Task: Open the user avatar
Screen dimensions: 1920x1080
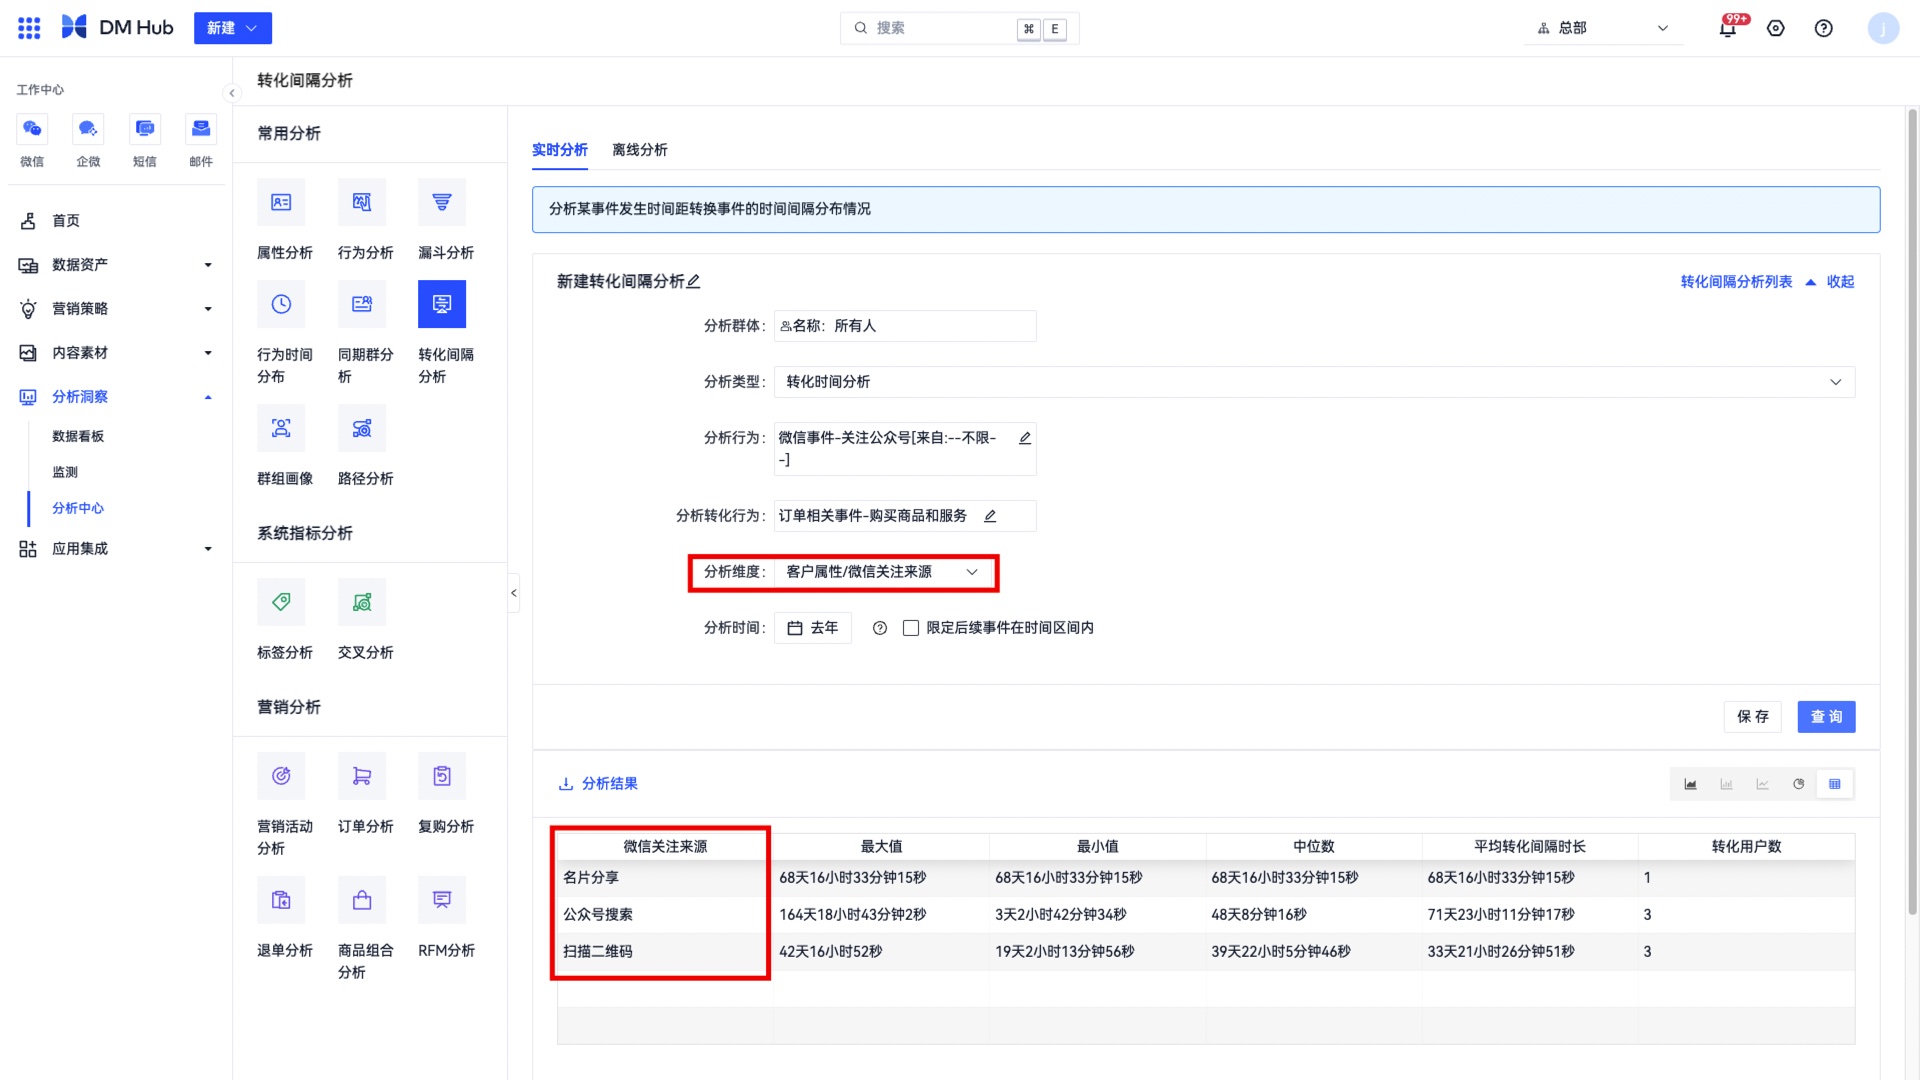Action: tap(1884, 28)
